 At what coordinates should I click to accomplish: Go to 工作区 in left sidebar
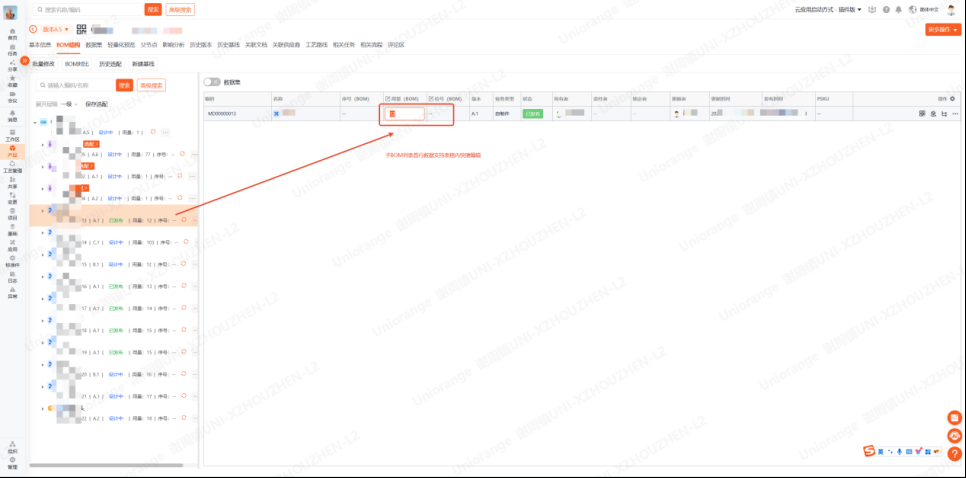(x=12, y=135)
